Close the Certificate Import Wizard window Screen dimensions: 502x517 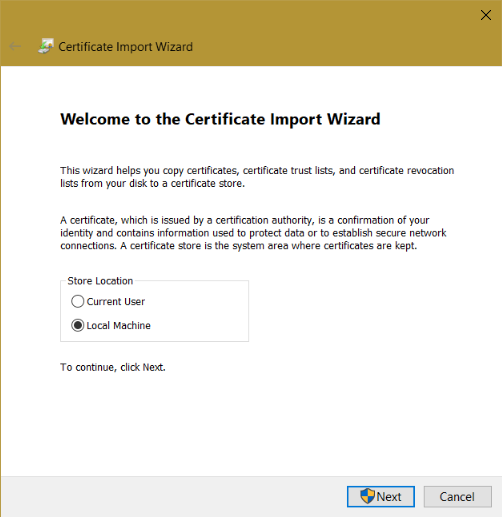click(486, 15)
